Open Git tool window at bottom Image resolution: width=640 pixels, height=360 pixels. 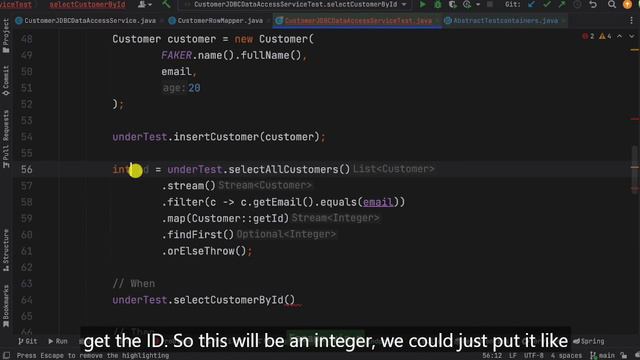point(28,341)
